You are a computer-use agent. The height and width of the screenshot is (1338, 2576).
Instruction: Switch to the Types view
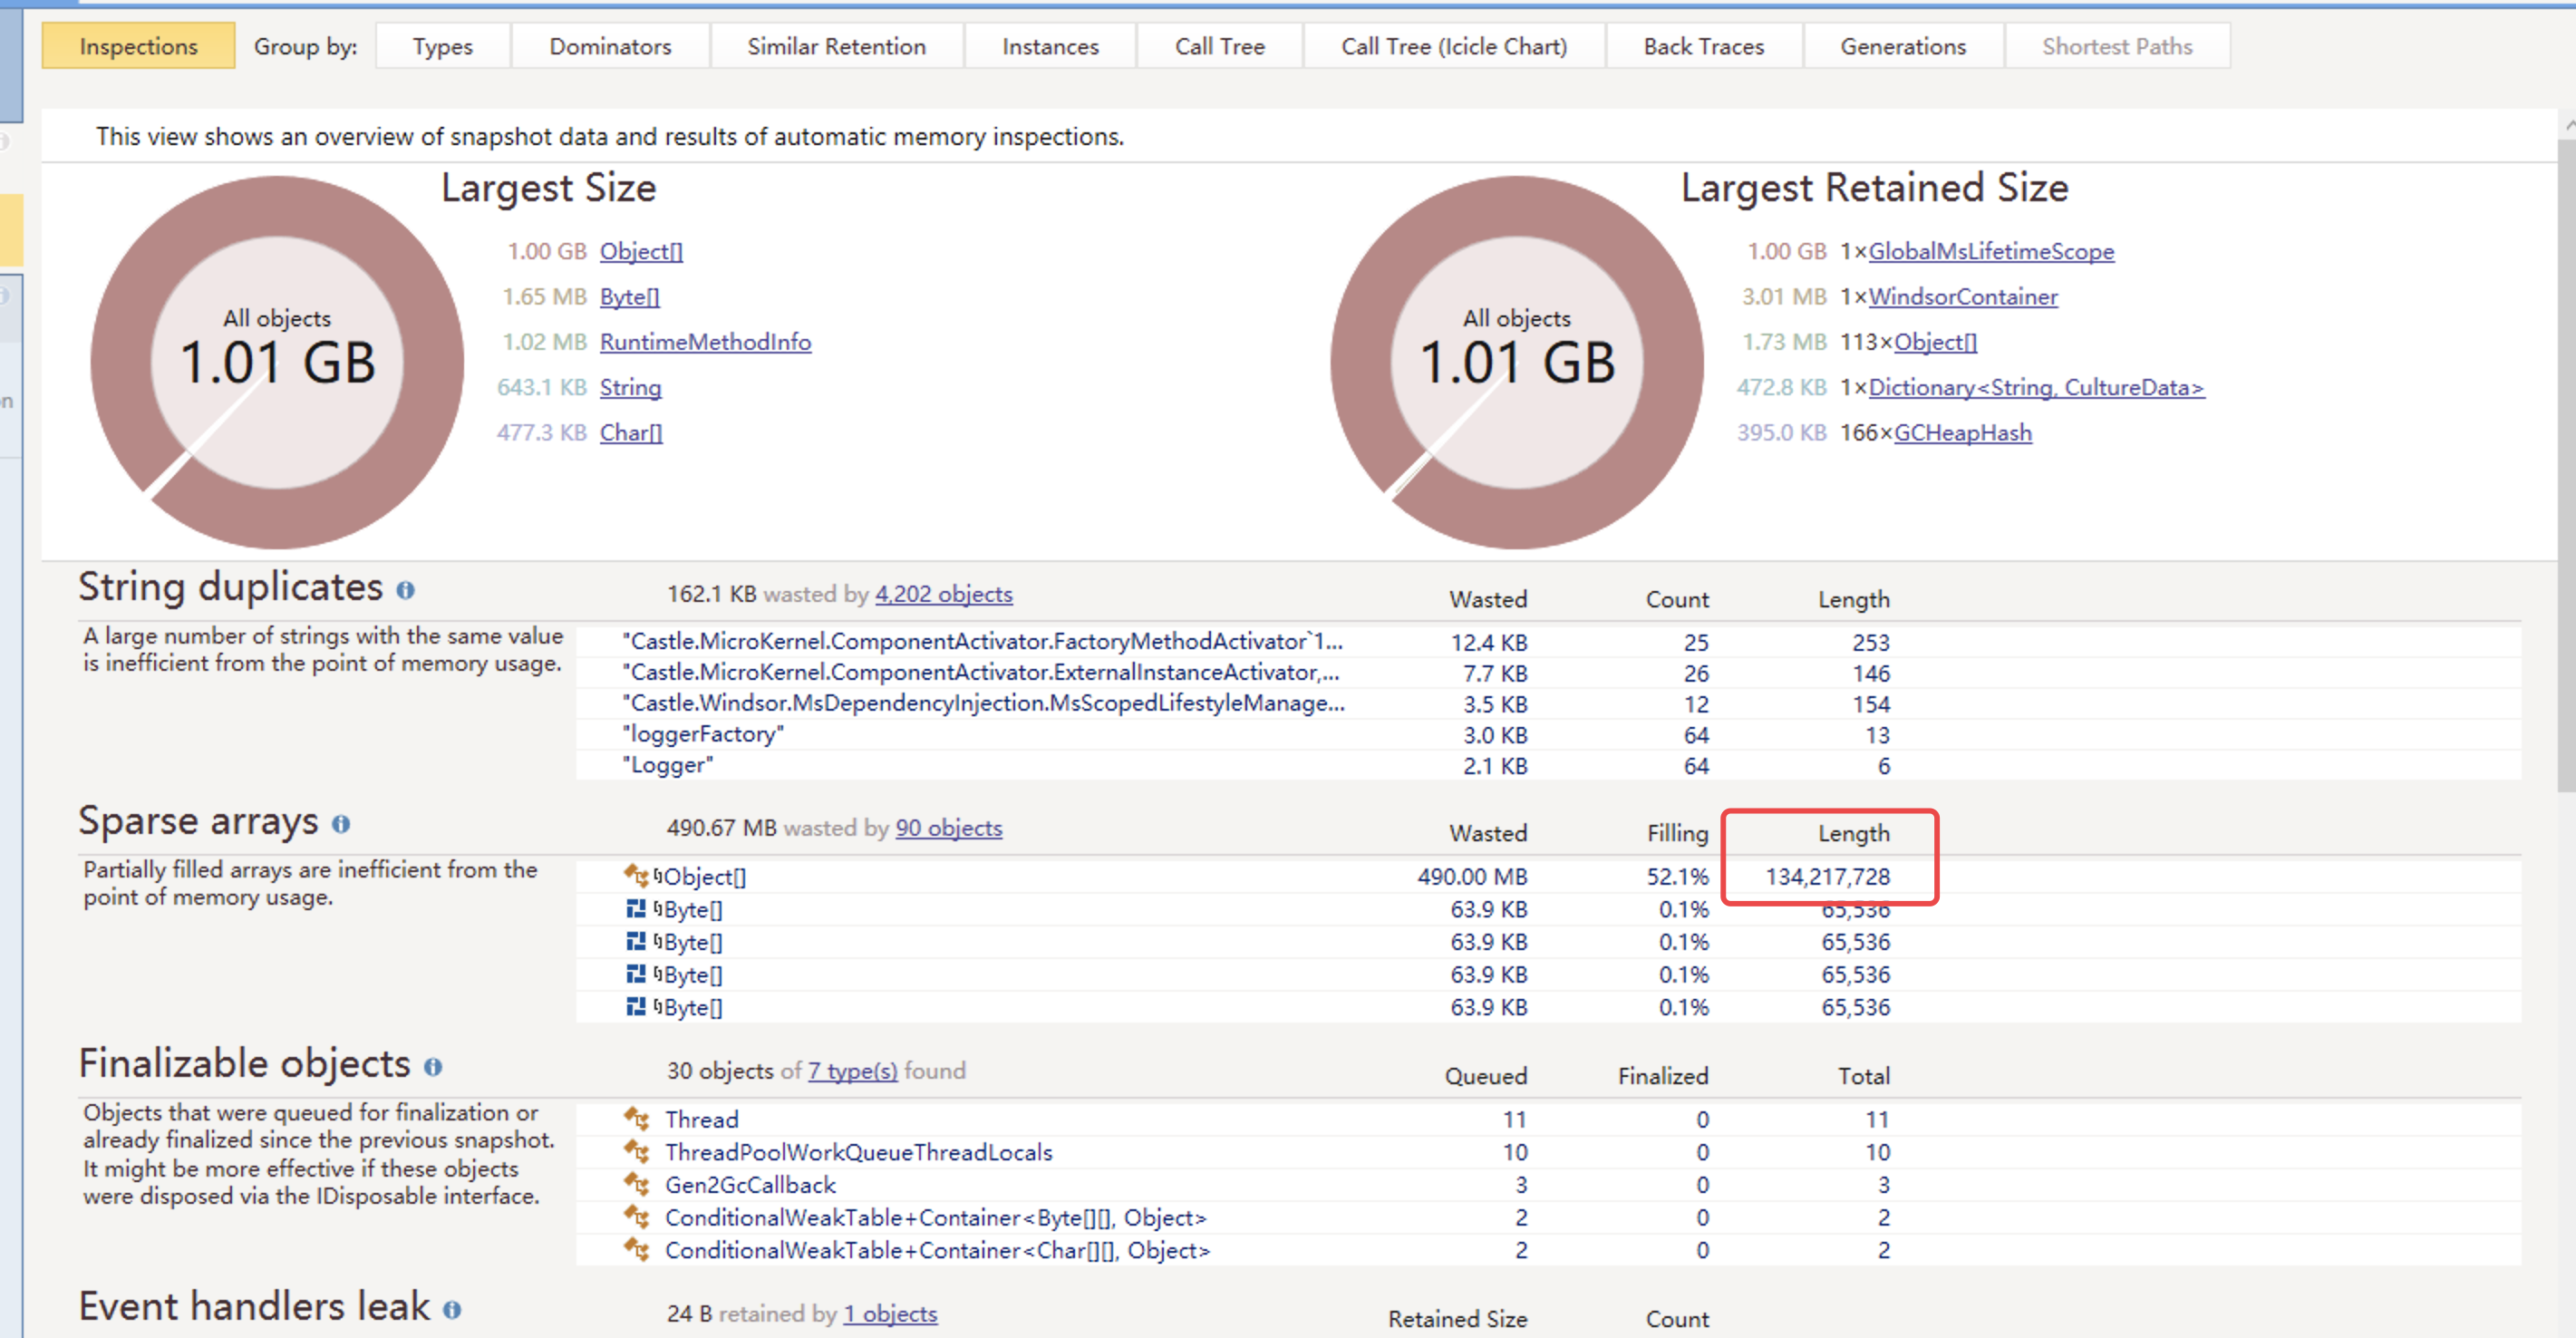pyautogui.click(x=442, y=45)
